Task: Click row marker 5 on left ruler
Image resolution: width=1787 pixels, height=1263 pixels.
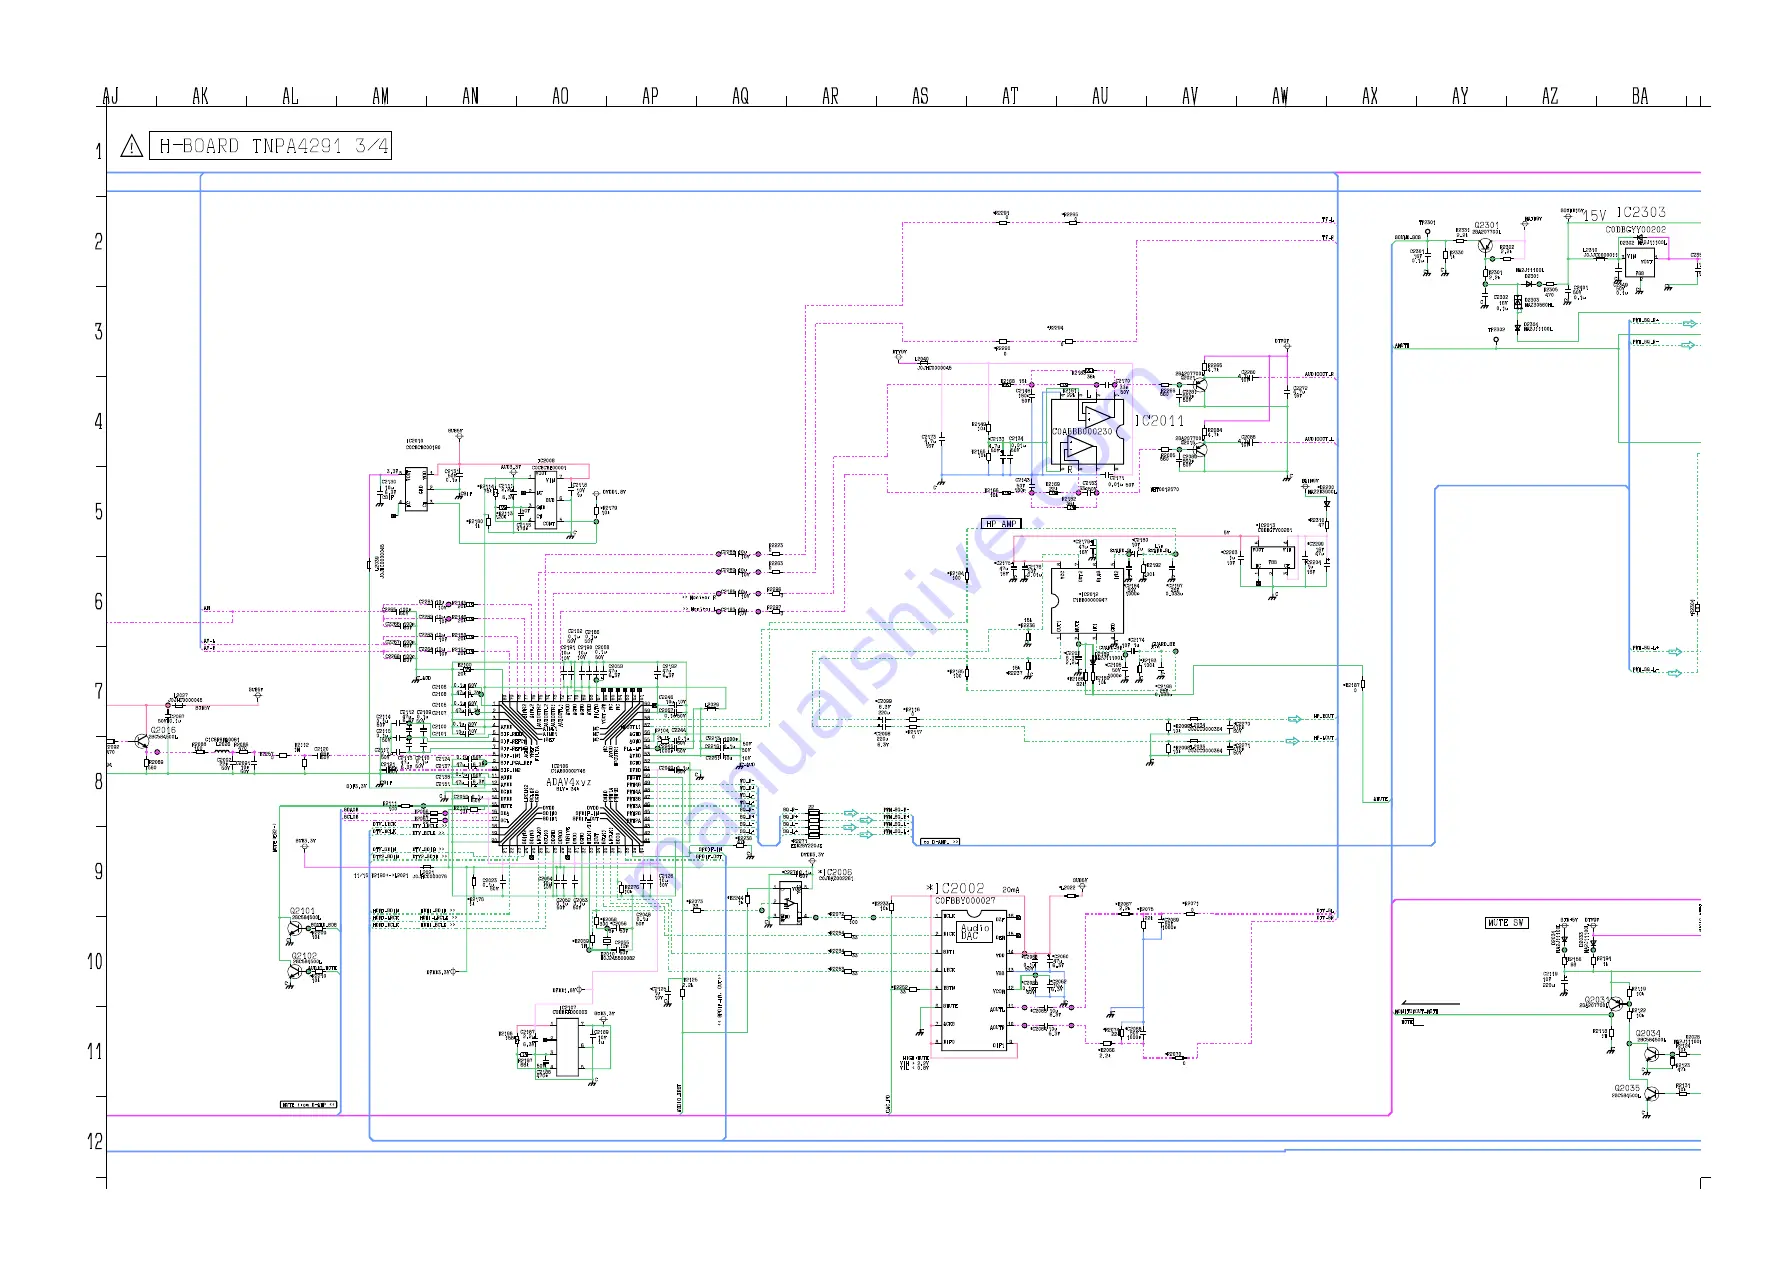Action: click(x=98, y=512)
